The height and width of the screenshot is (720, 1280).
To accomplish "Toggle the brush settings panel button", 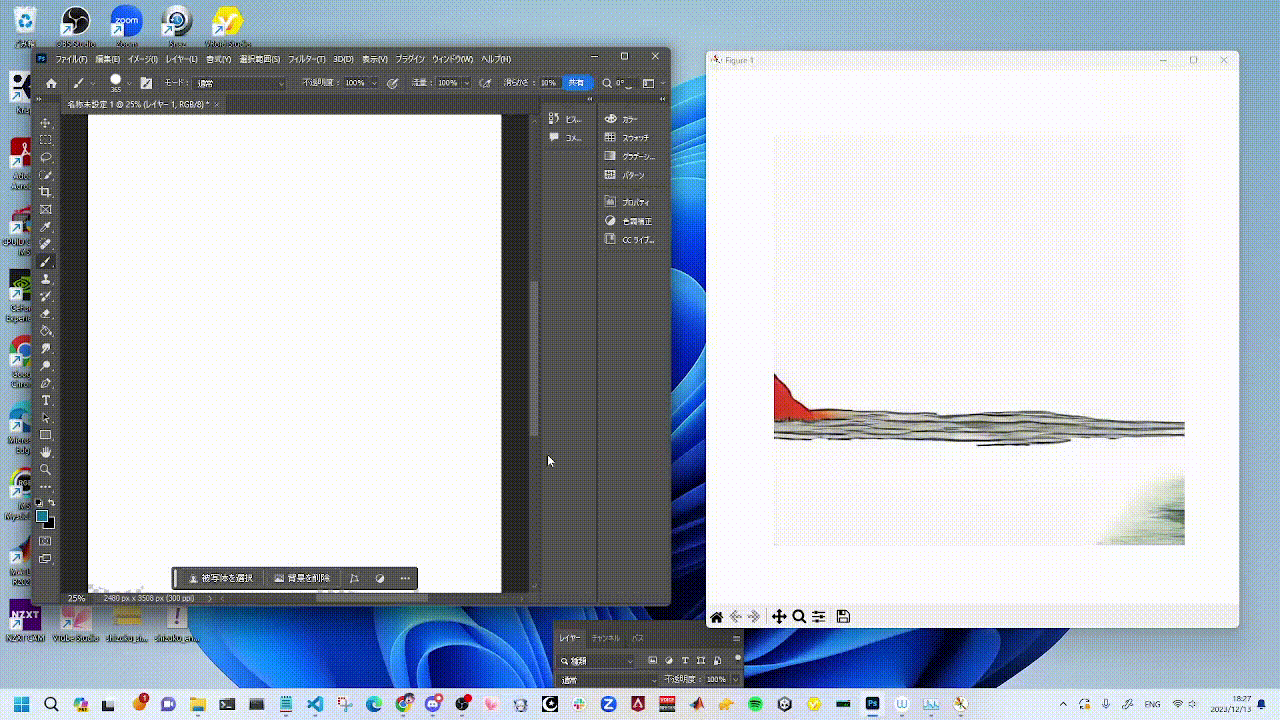I will pyautogui.click(x=146, y=83).
